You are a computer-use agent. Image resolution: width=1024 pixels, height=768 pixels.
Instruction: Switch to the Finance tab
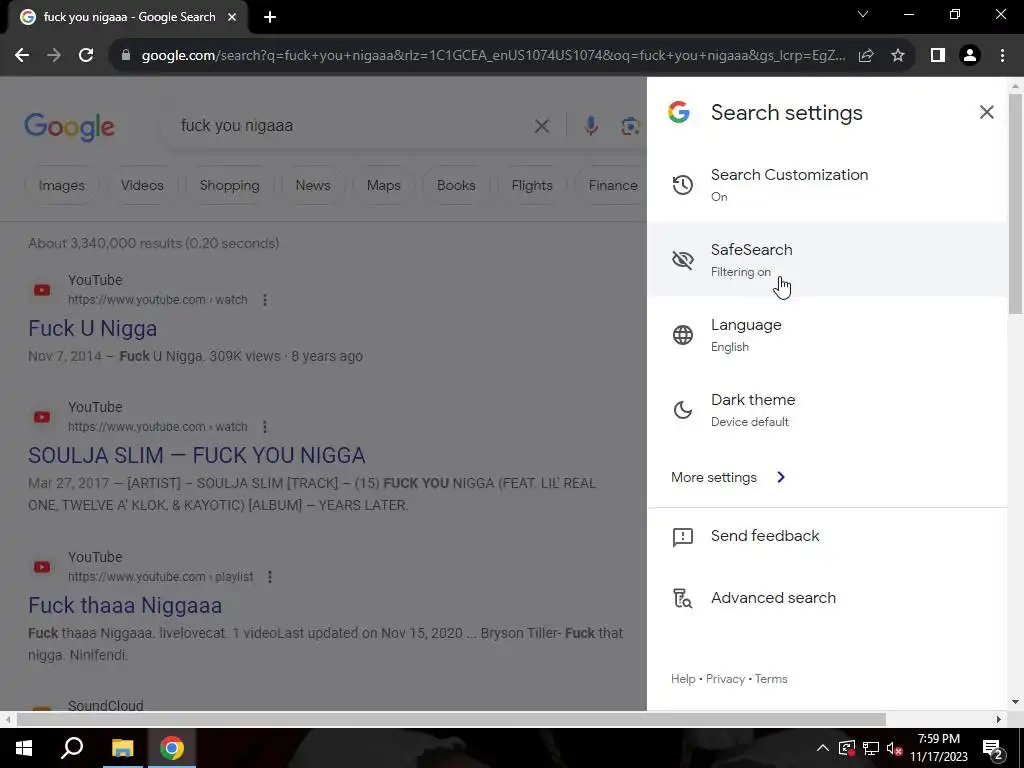pyautogui.click(x=613, y=185)
